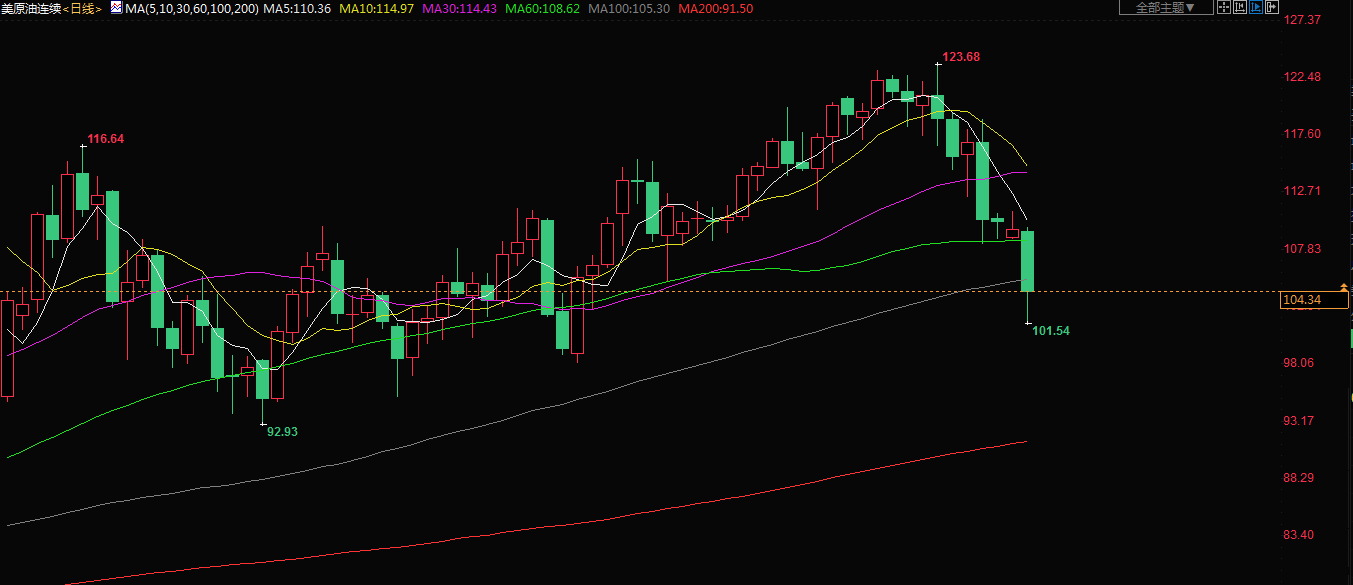Open the 全部主题 dropdown
Screen dimensions: 1353x585
1165,7
